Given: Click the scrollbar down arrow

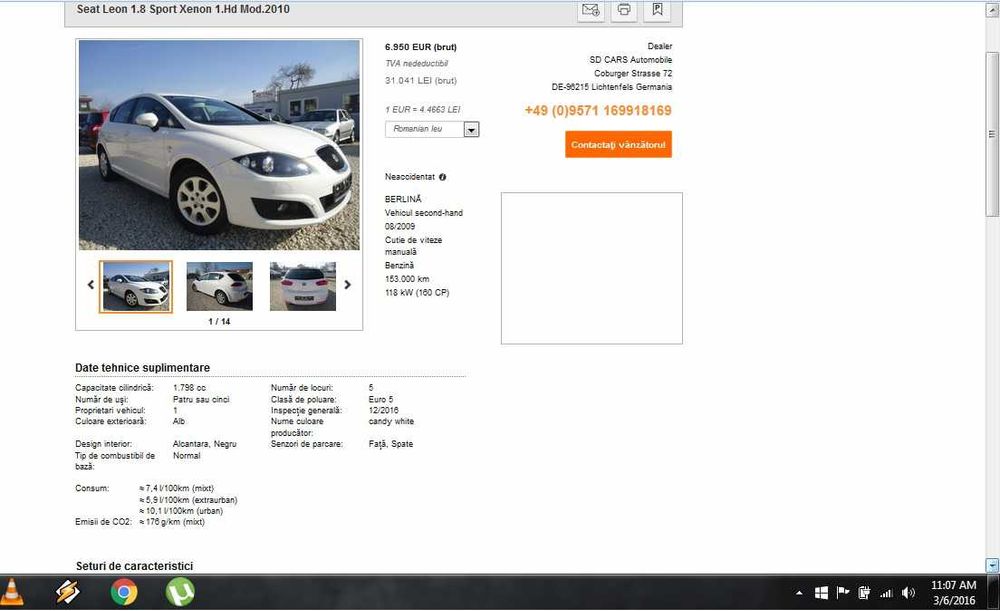Looking at the screenshot, I should [x=992, y=565].
